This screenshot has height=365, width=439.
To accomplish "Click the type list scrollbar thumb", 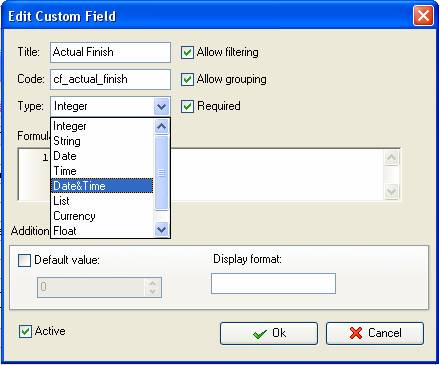I will point(162,173).
